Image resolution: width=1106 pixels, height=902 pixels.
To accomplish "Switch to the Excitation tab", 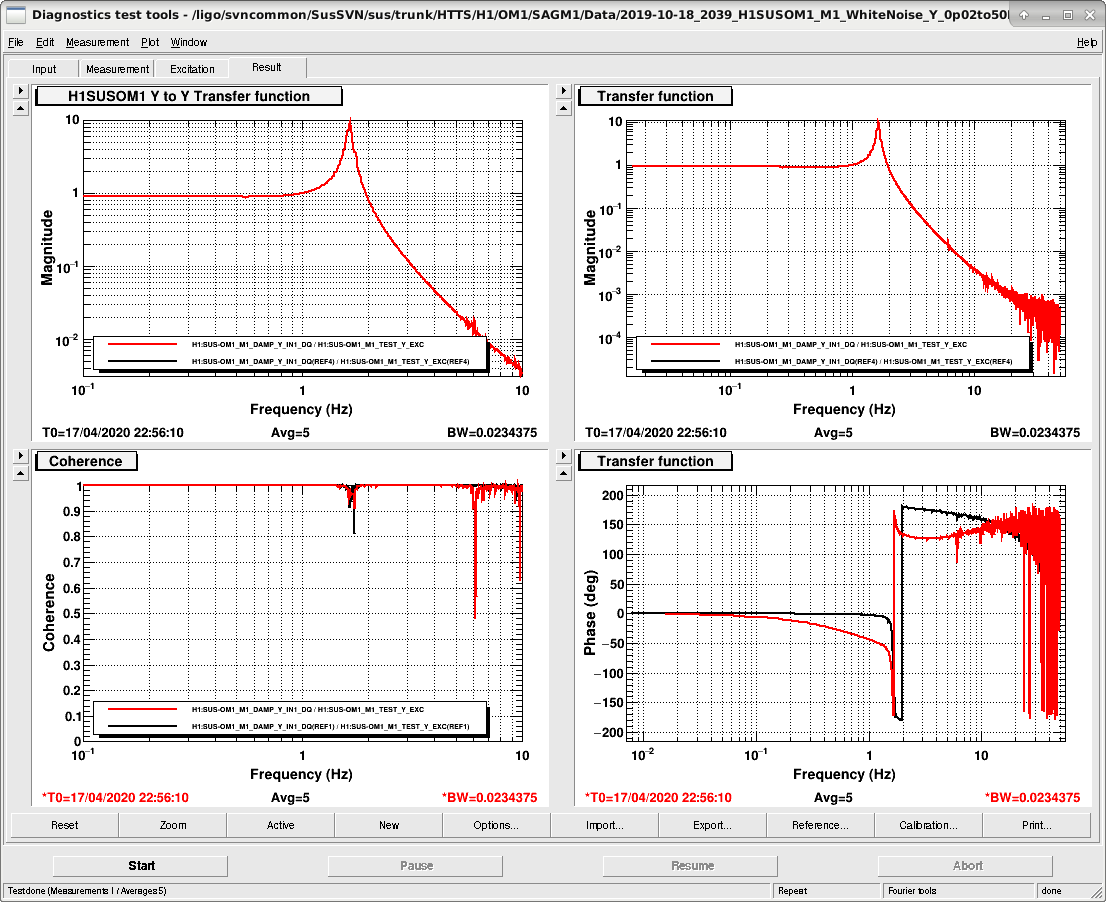I will 192,68.
